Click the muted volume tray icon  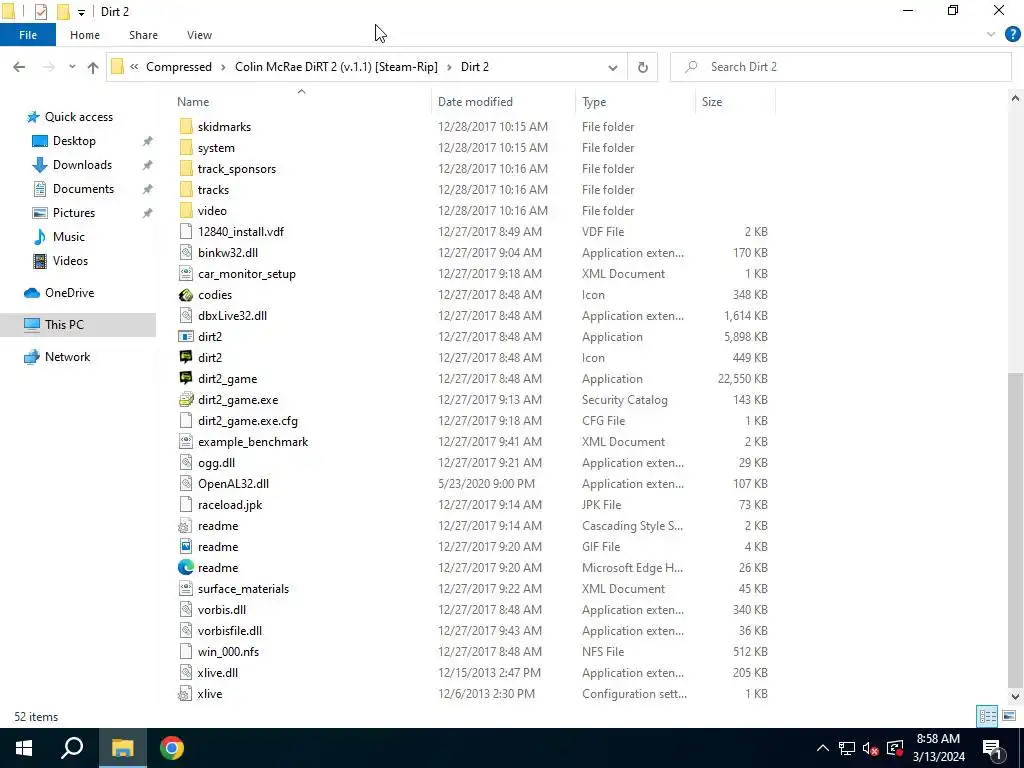click(870, 748)
